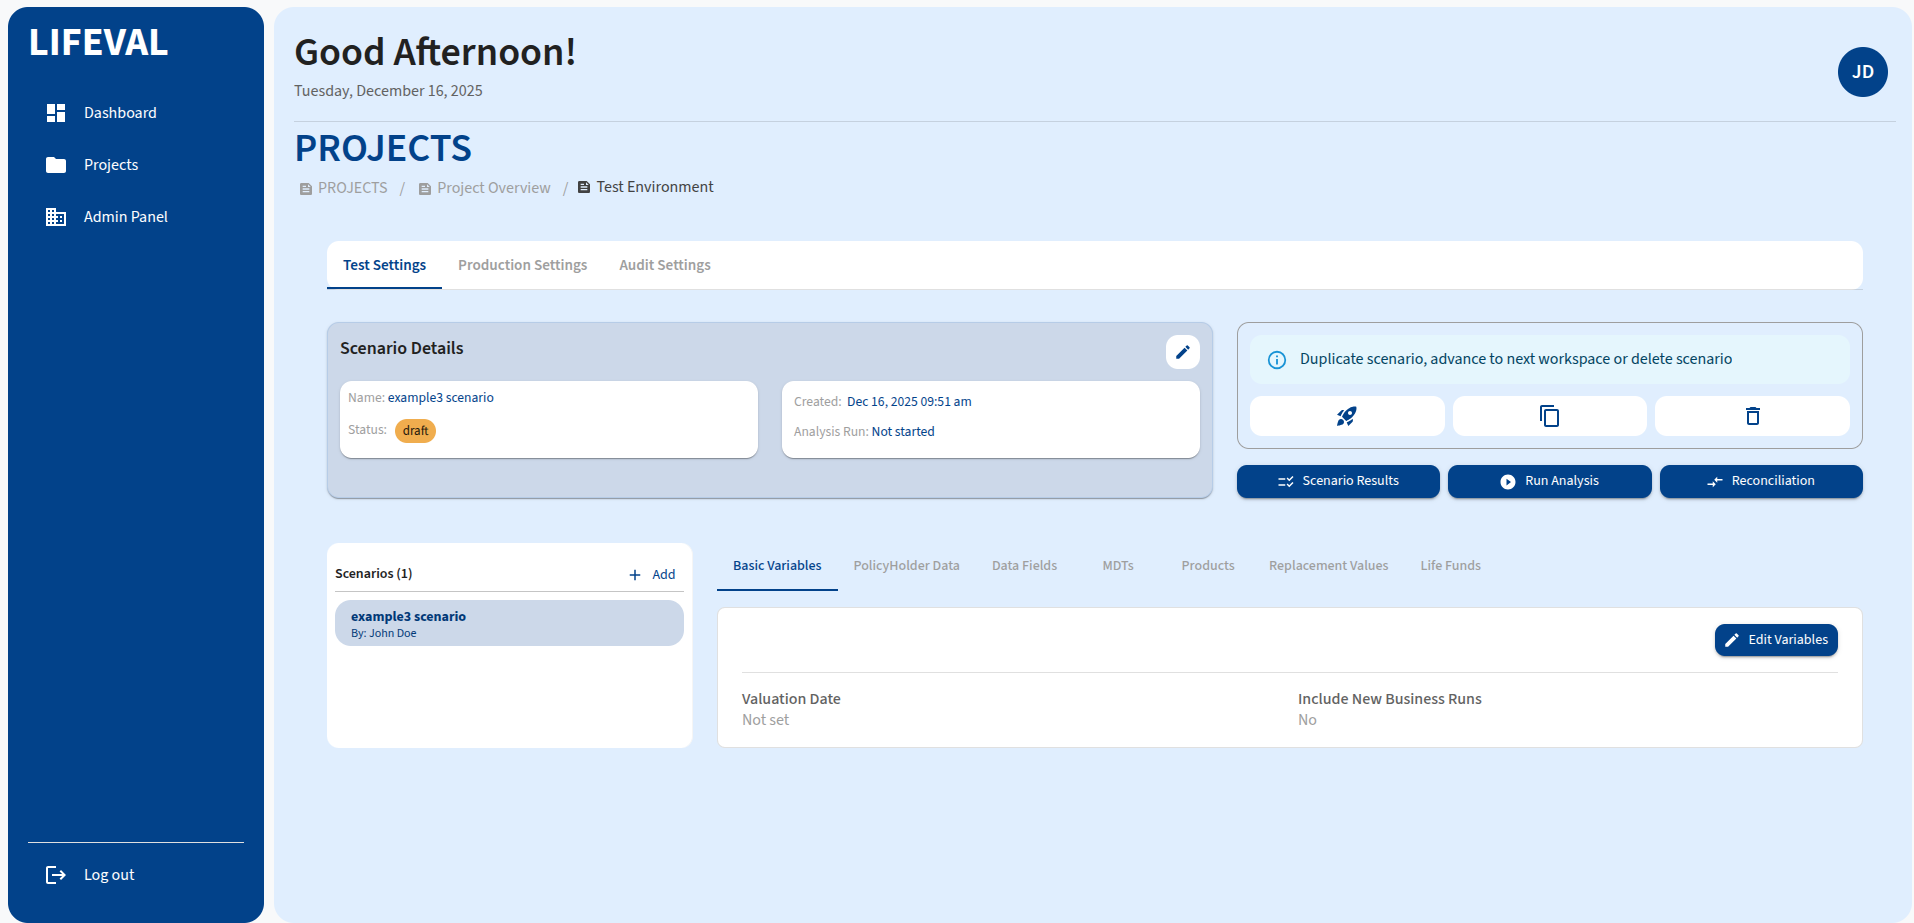
Task: Click the duplicate scenario copy icon
Action: (1549, 416)
